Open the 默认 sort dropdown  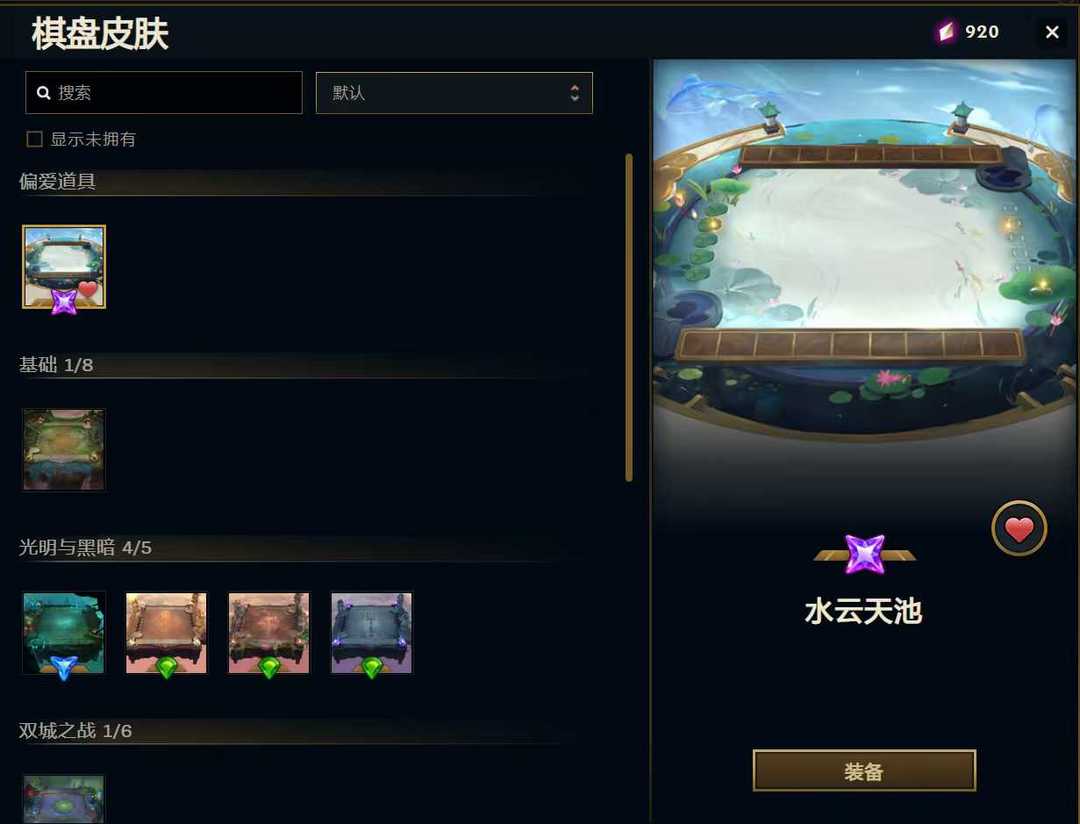[454, 93]
